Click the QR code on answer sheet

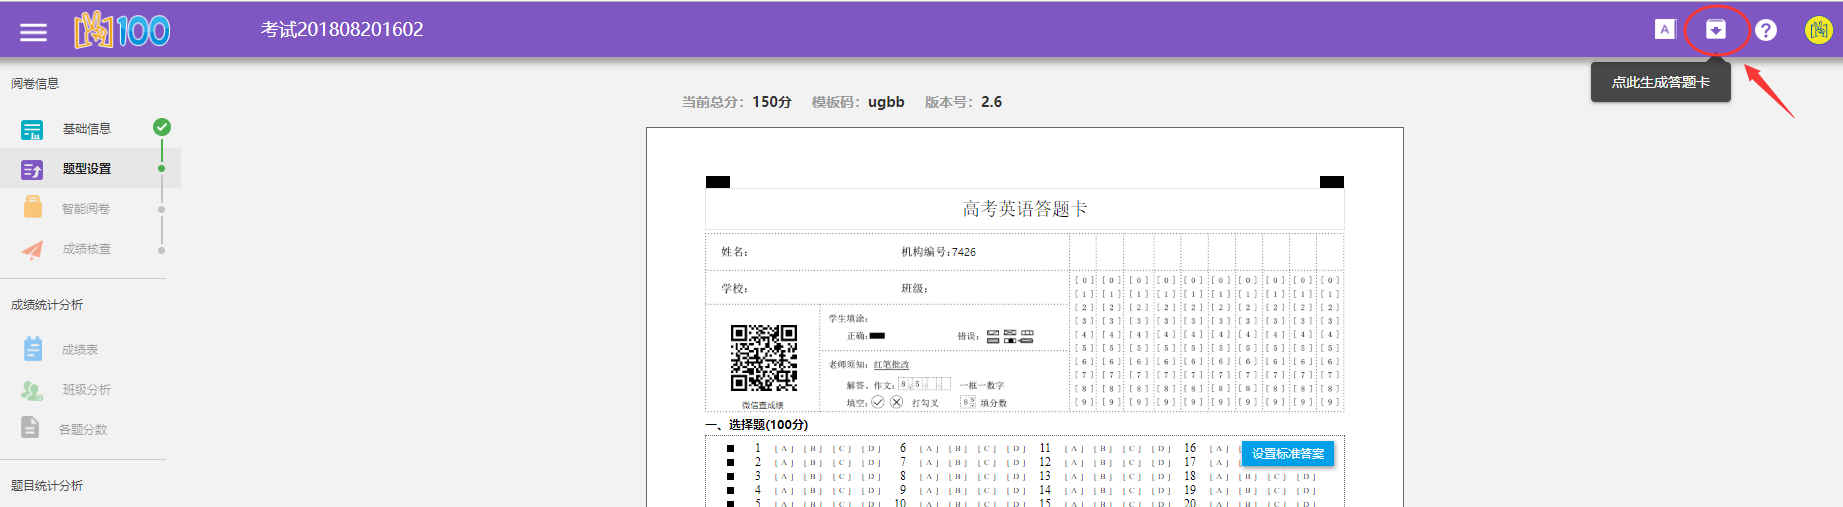[x=763, y=357]
